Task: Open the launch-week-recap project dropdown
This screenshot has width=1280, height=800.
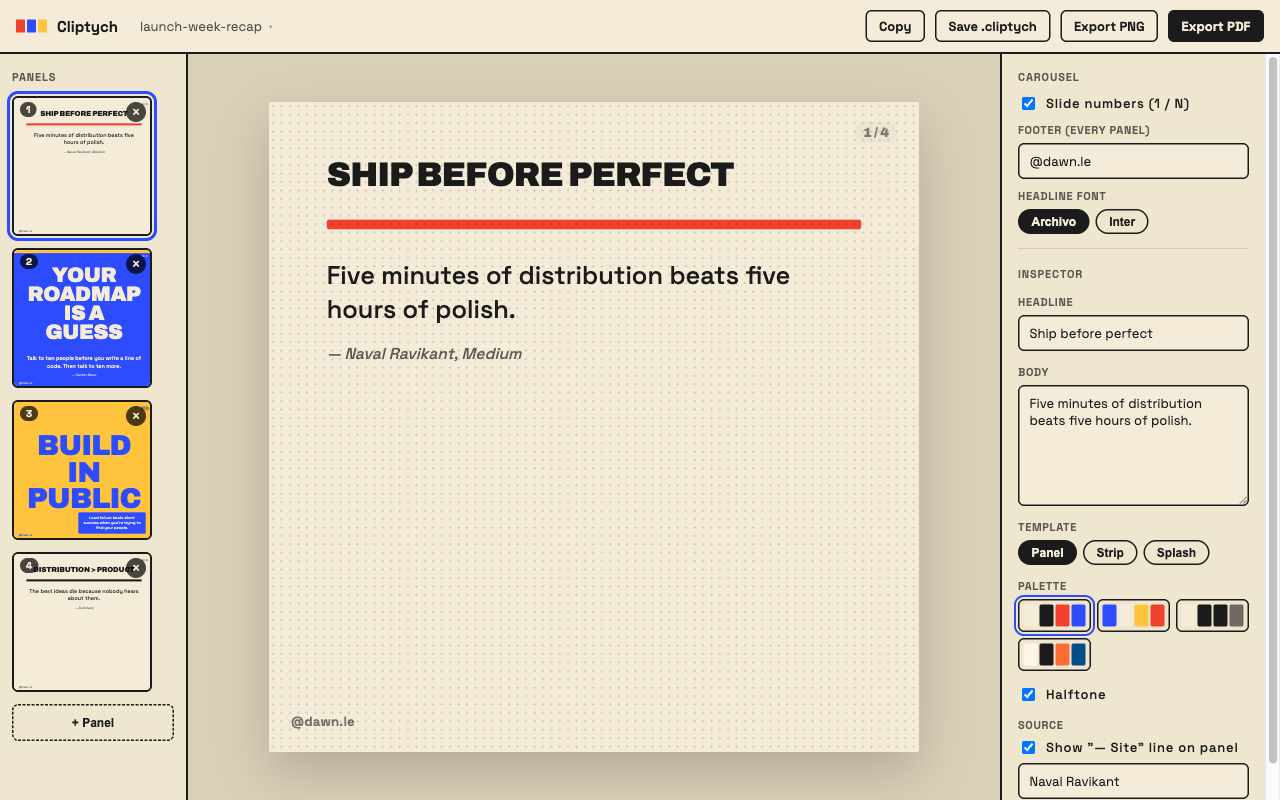Action: click(206, 26)
